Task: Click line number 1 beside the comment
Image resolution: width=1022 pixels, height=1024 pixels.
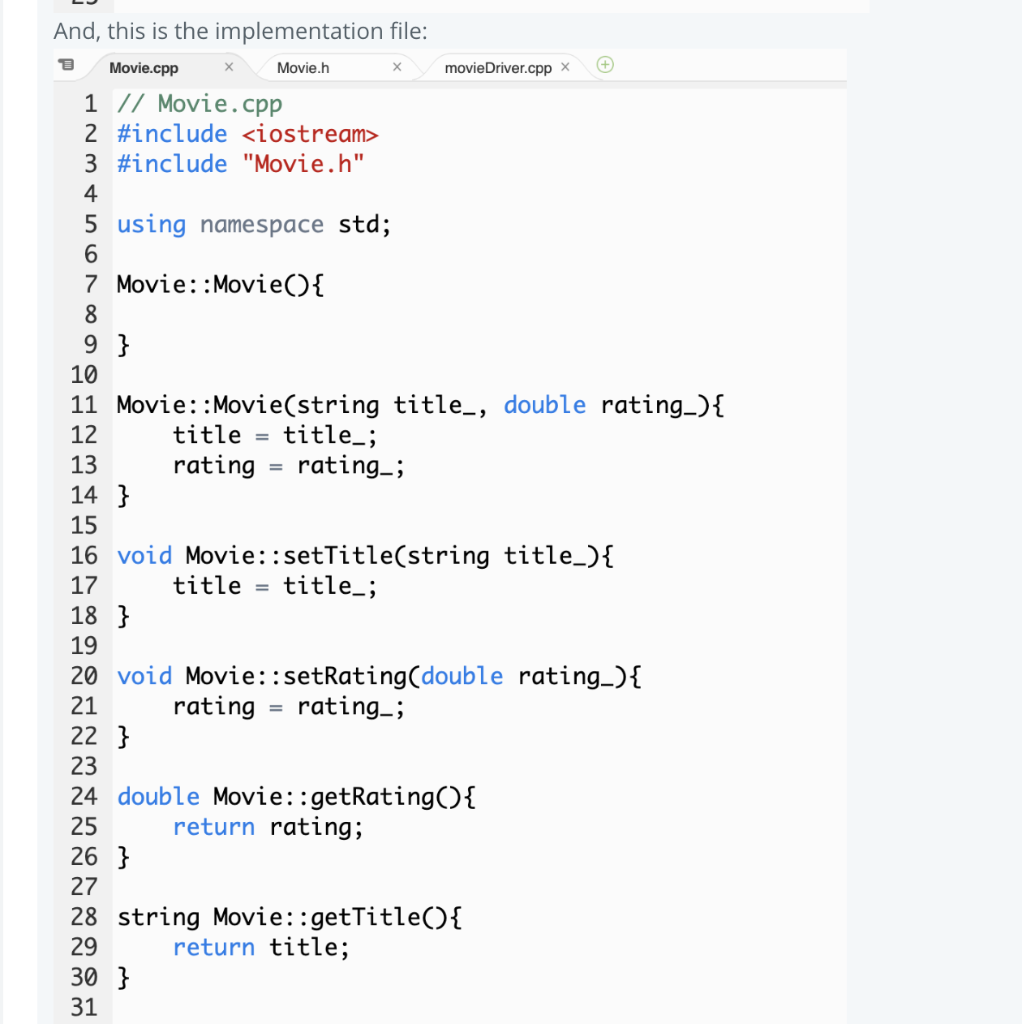Action: [x=90, y=103]
